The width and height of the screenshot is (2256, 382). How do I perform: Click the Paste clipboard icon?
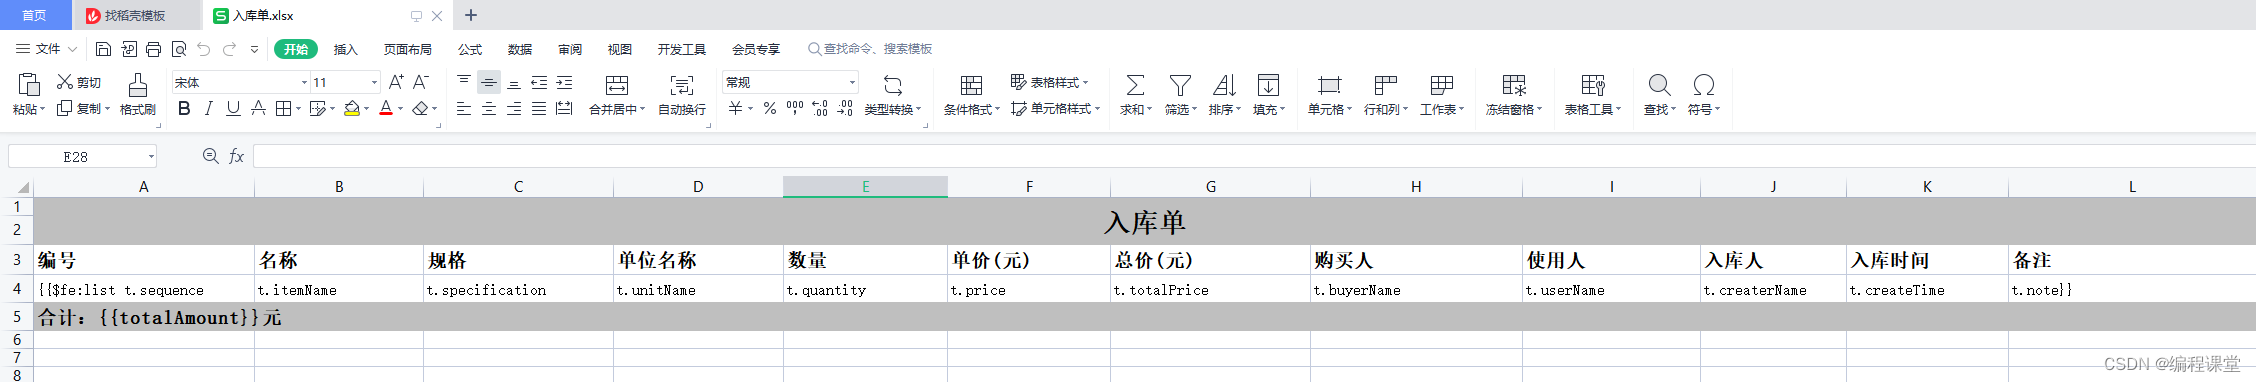pyautogui.click(x=29, y=85)
